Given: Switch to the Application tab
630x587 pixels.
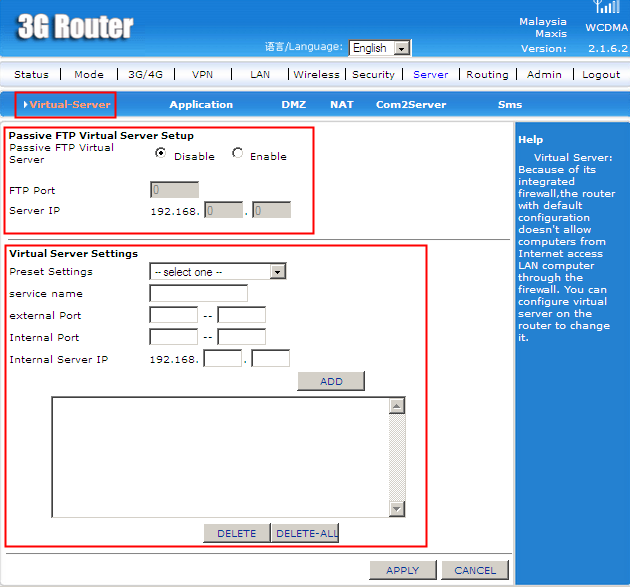Looking at the screenshot, I should (201, 104).
